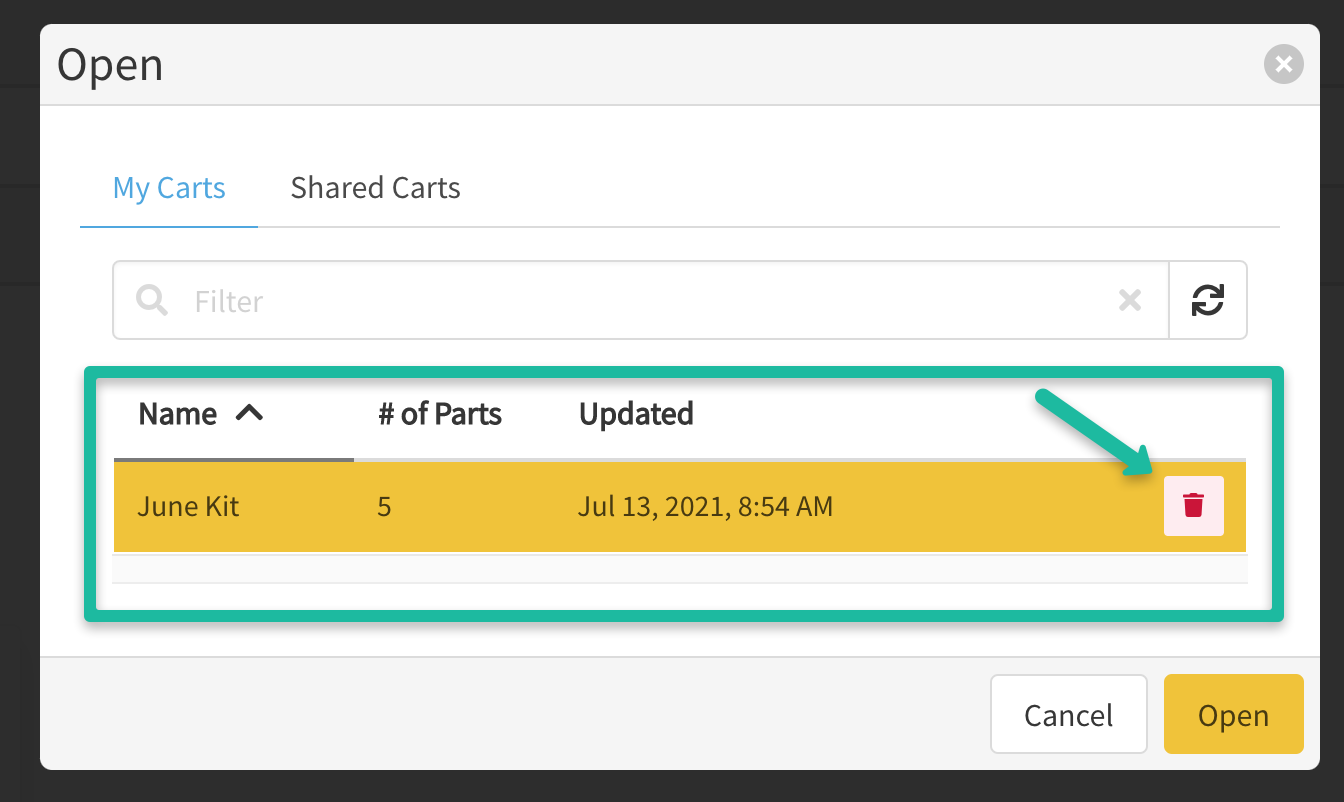The height and width of the screenshot is (802, 1344).
Task: Click the parts count 5 in June Kit row
Action: [384, 506]
